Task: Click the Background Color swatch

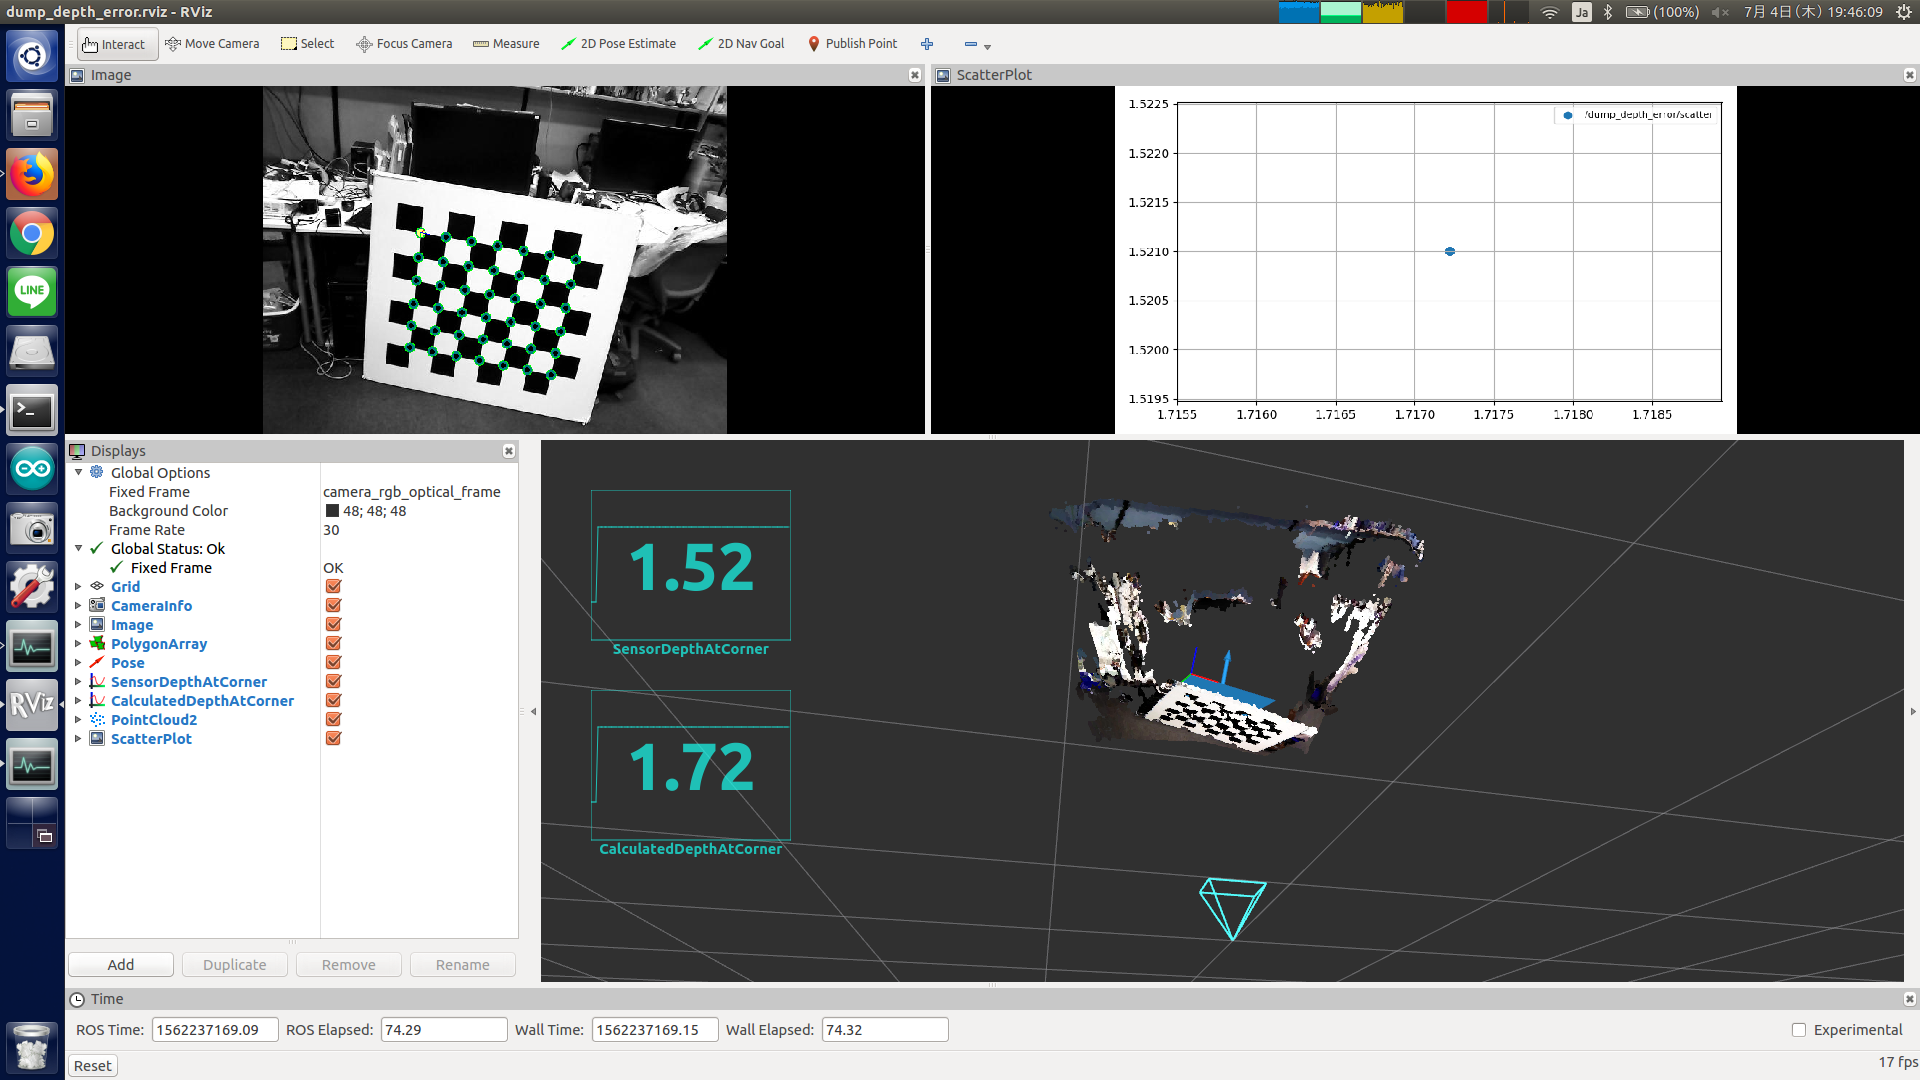Action: 332,511
